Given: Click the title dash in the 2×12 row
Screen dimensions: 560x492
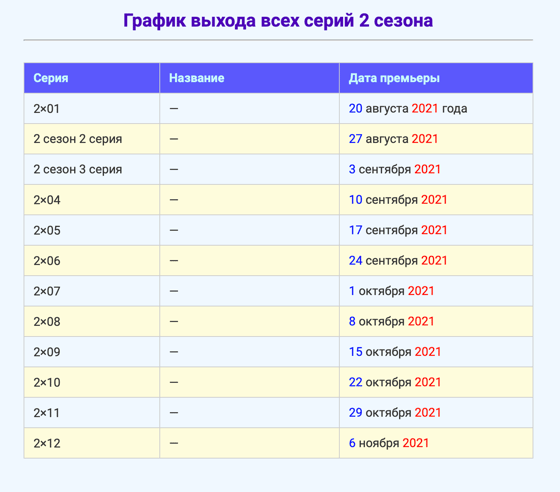Looking at the screenshot, I should tap(174, 443).
